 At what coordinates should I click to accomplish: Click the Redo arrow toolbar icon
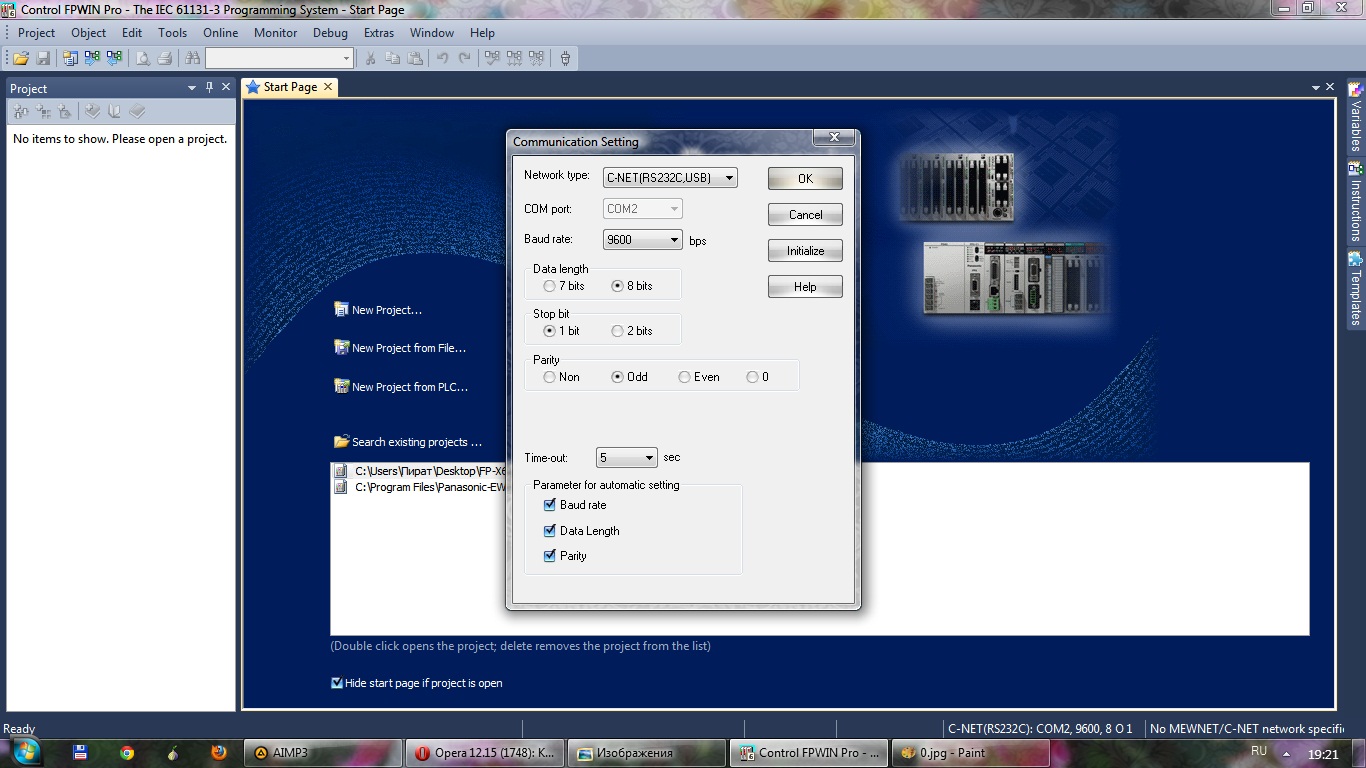click(465, 59)
